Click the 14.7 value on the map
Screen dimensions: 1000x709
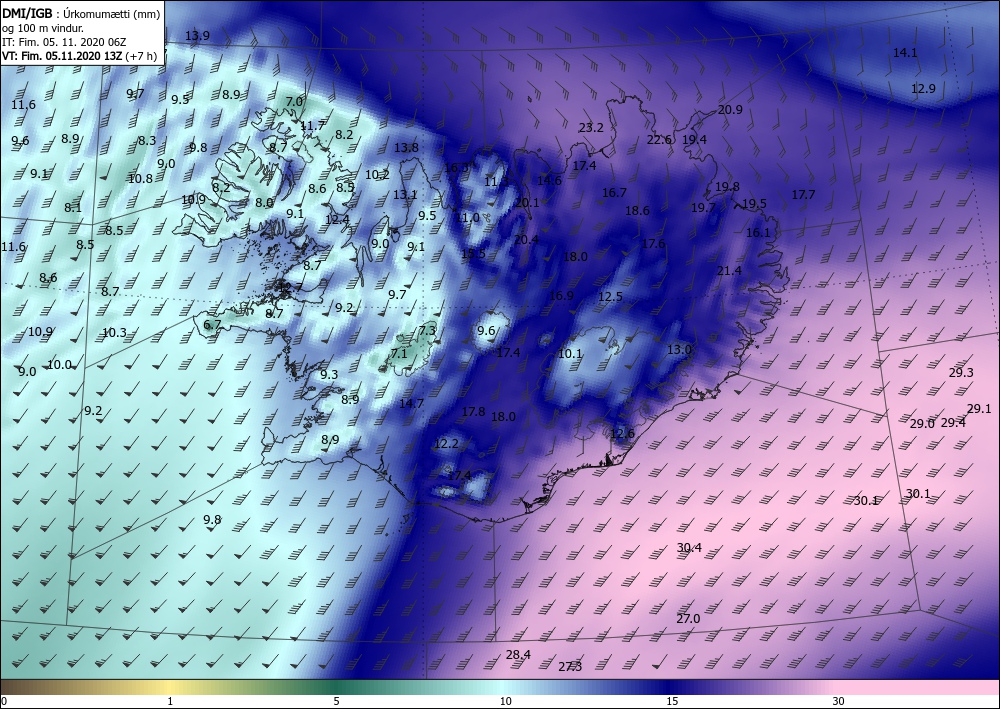(411, 404)
